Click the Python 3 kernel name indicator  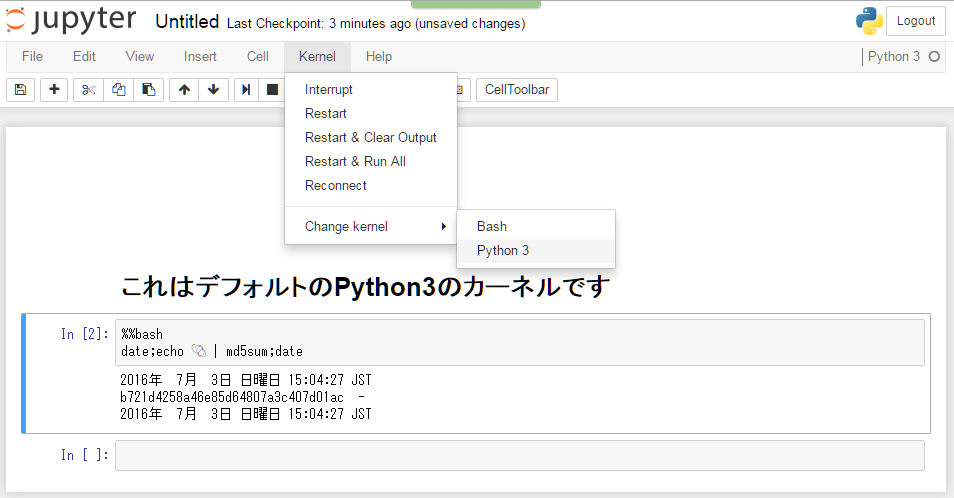(x=893, y=57)
